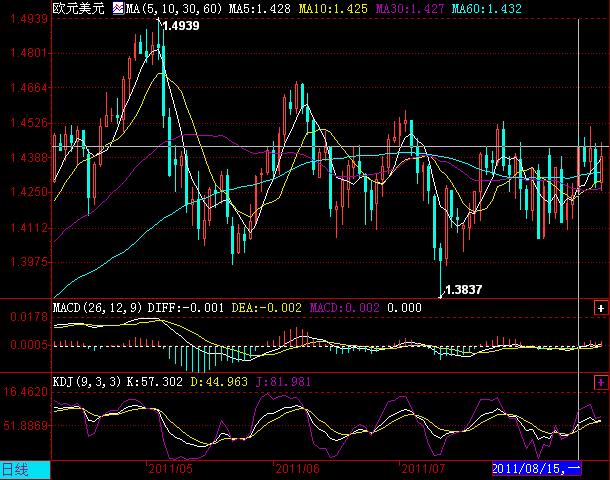The width and height of the screenshot is (610, 480).
Task: Click the 欧元美元 currency pair title
Action: (79, 8)
